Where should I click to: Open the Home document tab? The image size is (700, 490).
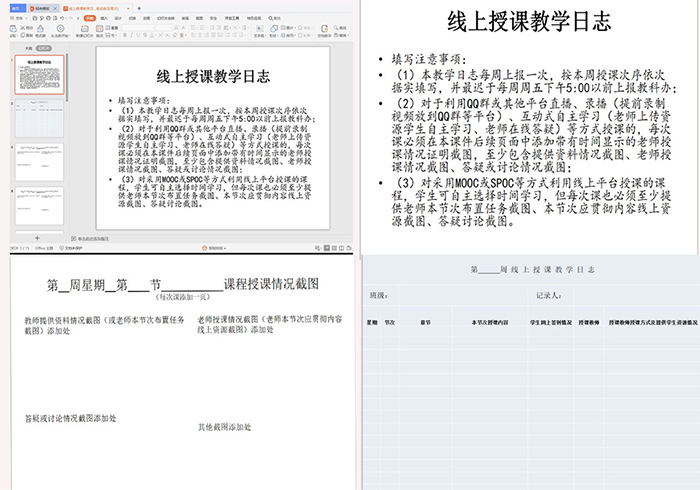17,7
